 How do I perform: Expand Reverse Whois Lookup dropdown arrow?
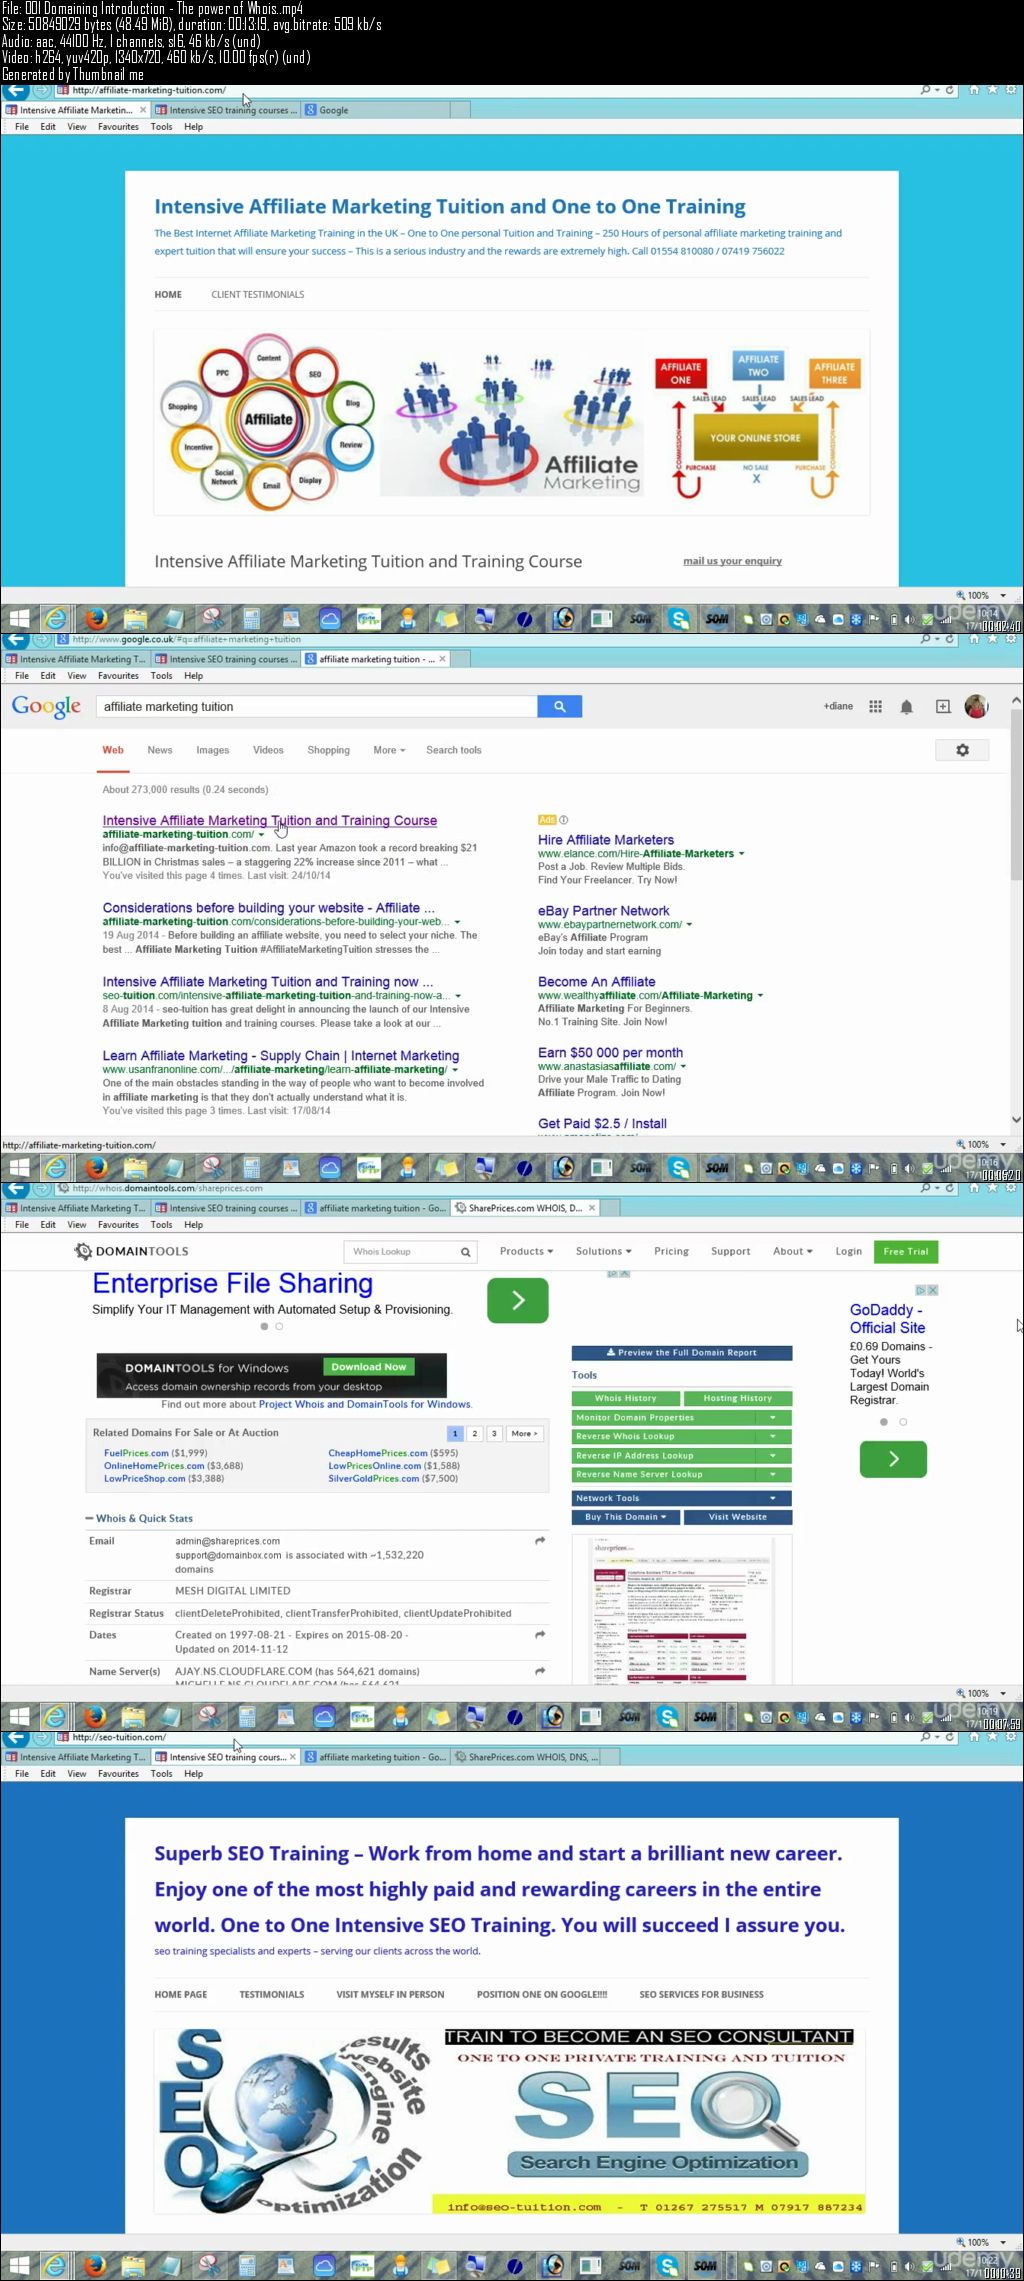pos(773,1436)
